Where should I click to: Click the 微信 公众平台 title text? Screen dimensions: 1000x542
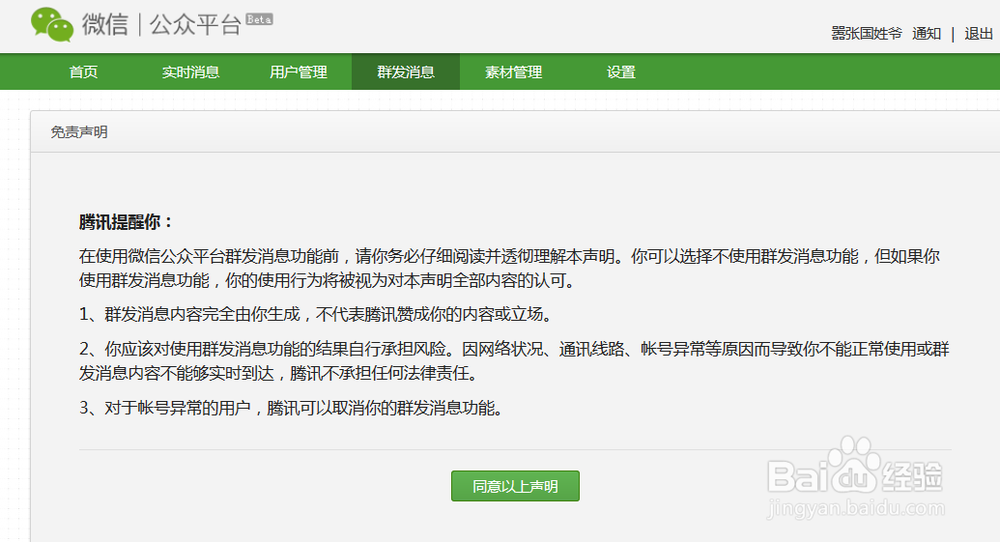tap(161, 25)
